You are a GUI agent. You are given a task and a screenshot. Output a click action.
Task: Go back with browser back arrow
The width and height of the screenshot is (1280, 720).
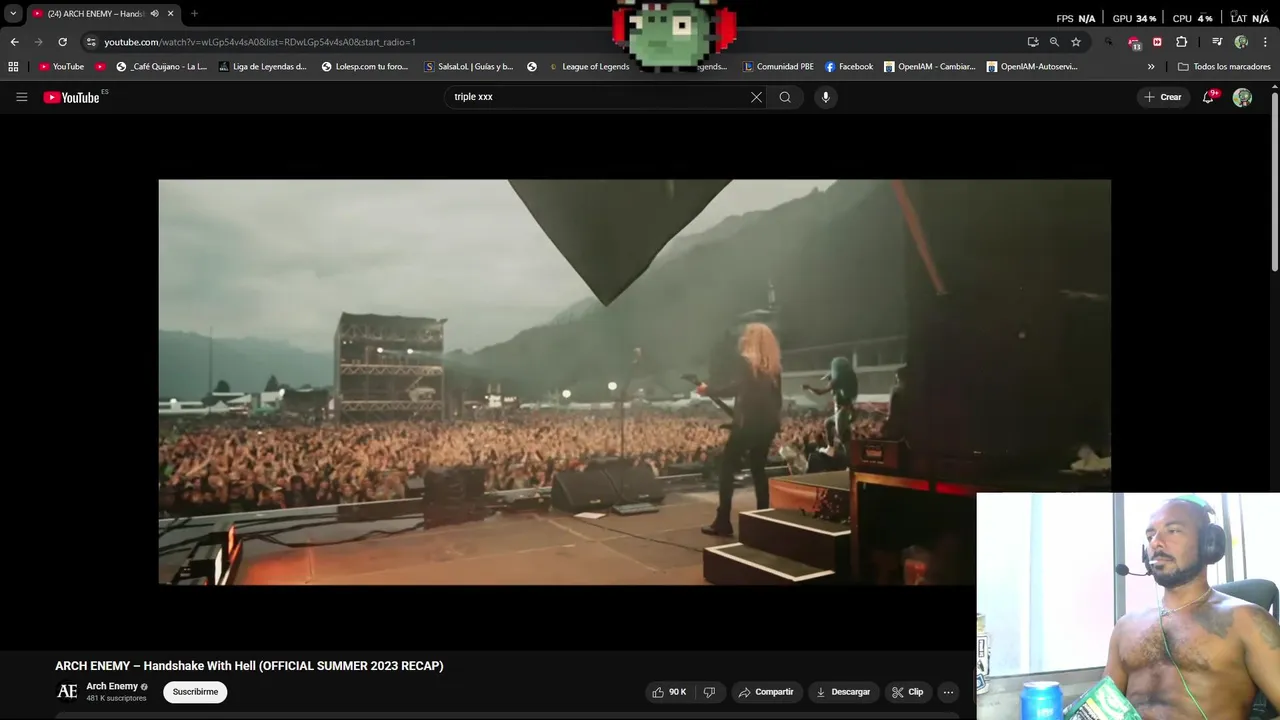14,42
